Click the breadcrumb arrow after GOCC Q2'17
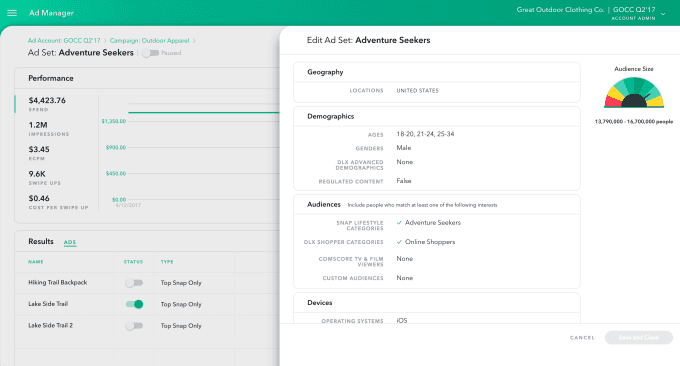Viewport: 680px width, 366px height. [x=105, y=41]
